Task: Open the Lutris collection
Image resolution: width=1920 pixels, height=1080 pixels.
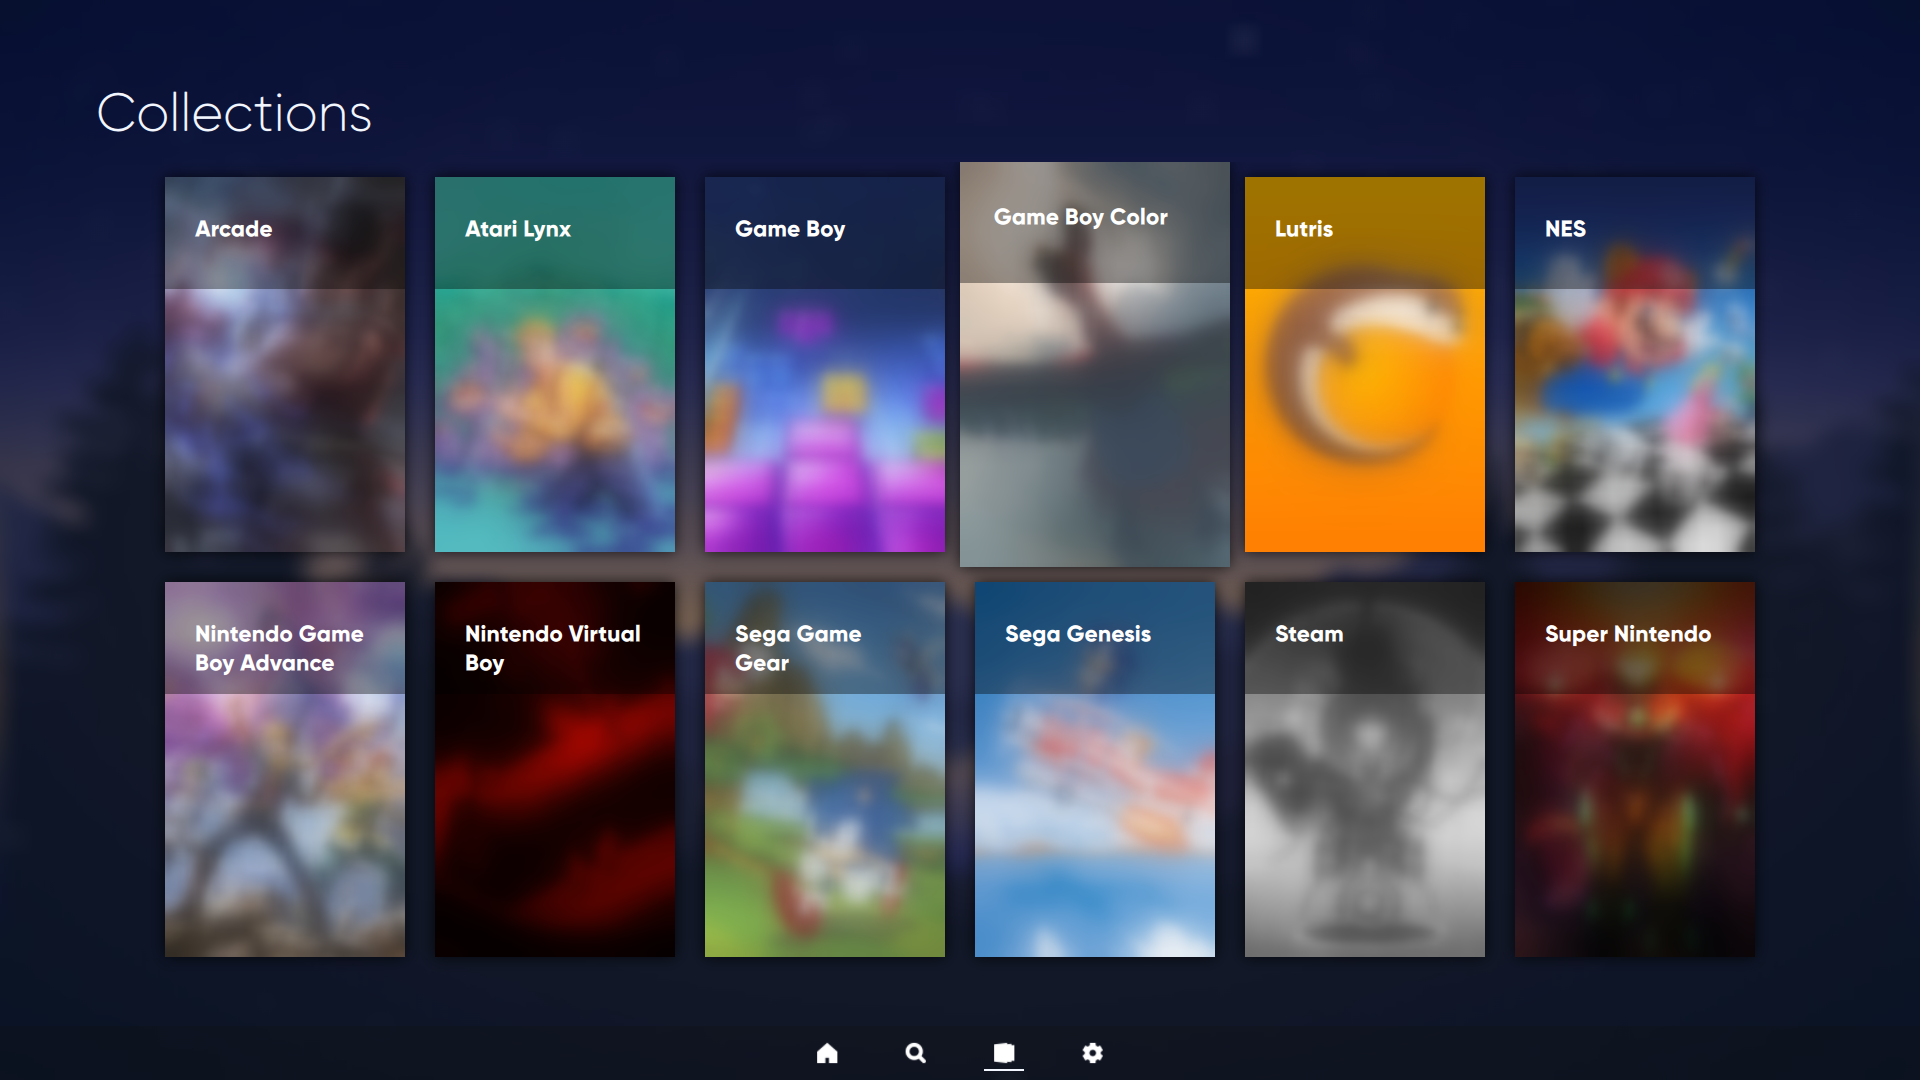Action: [1364, 364]
